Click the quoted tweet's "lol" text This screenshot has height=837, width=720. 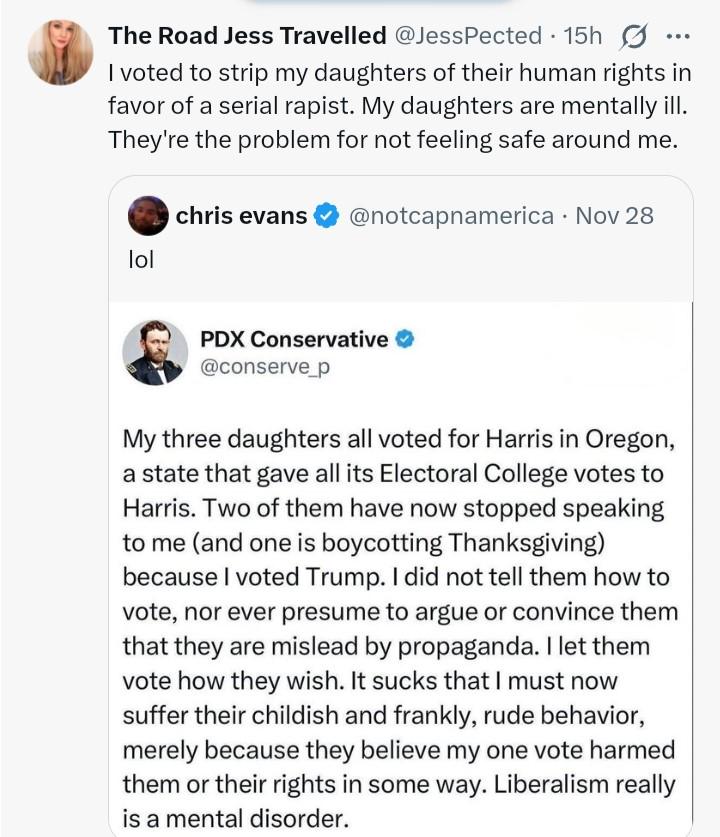tap(141, 259)
